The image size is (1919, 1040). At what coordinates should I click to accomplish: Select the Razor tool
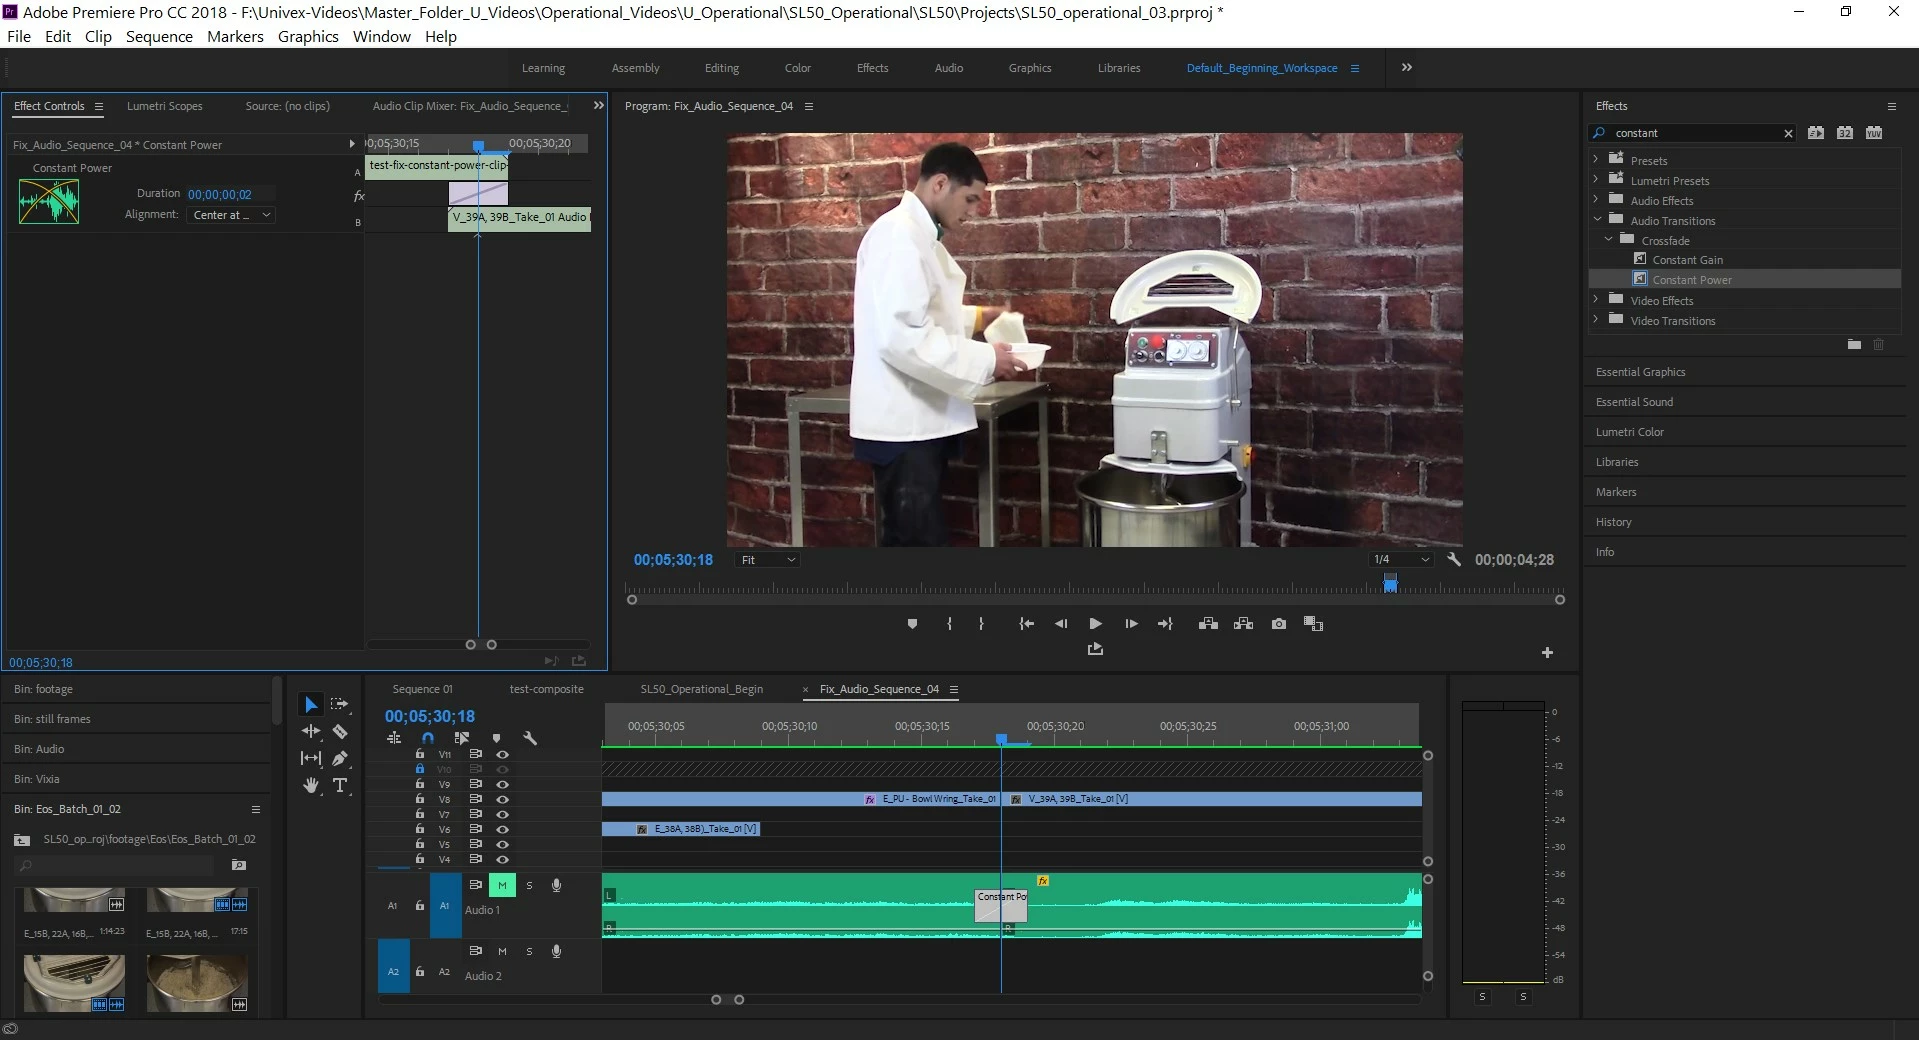coord(340,732)
